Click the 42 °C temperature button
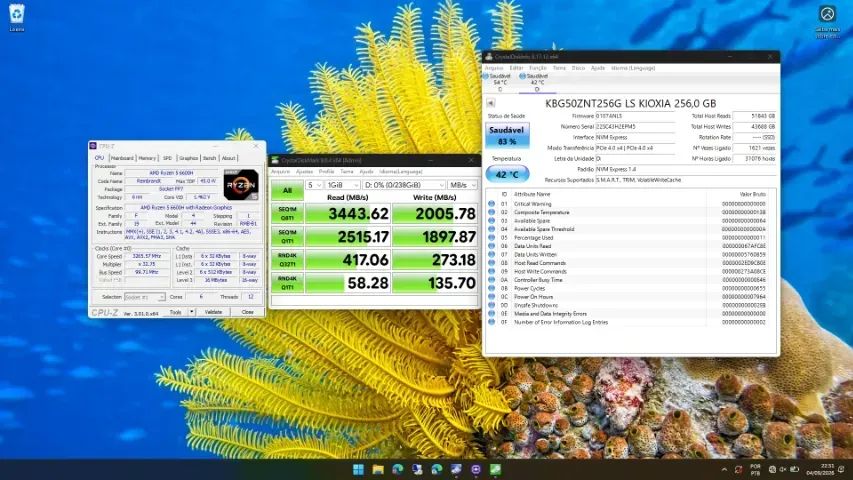The height and width of the screenshot is (480, 853). [507, 174]
